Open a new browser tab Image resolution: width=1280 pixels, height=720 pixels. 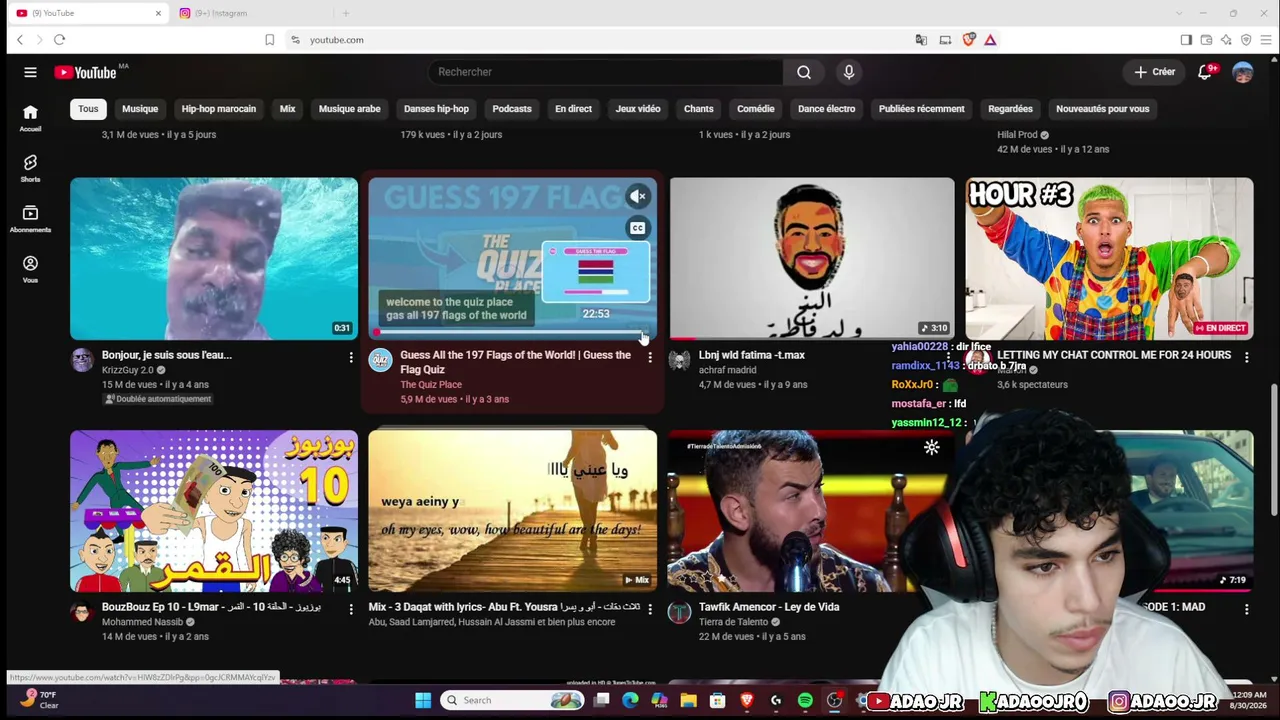pyautogui.click(x=346, y=13)
